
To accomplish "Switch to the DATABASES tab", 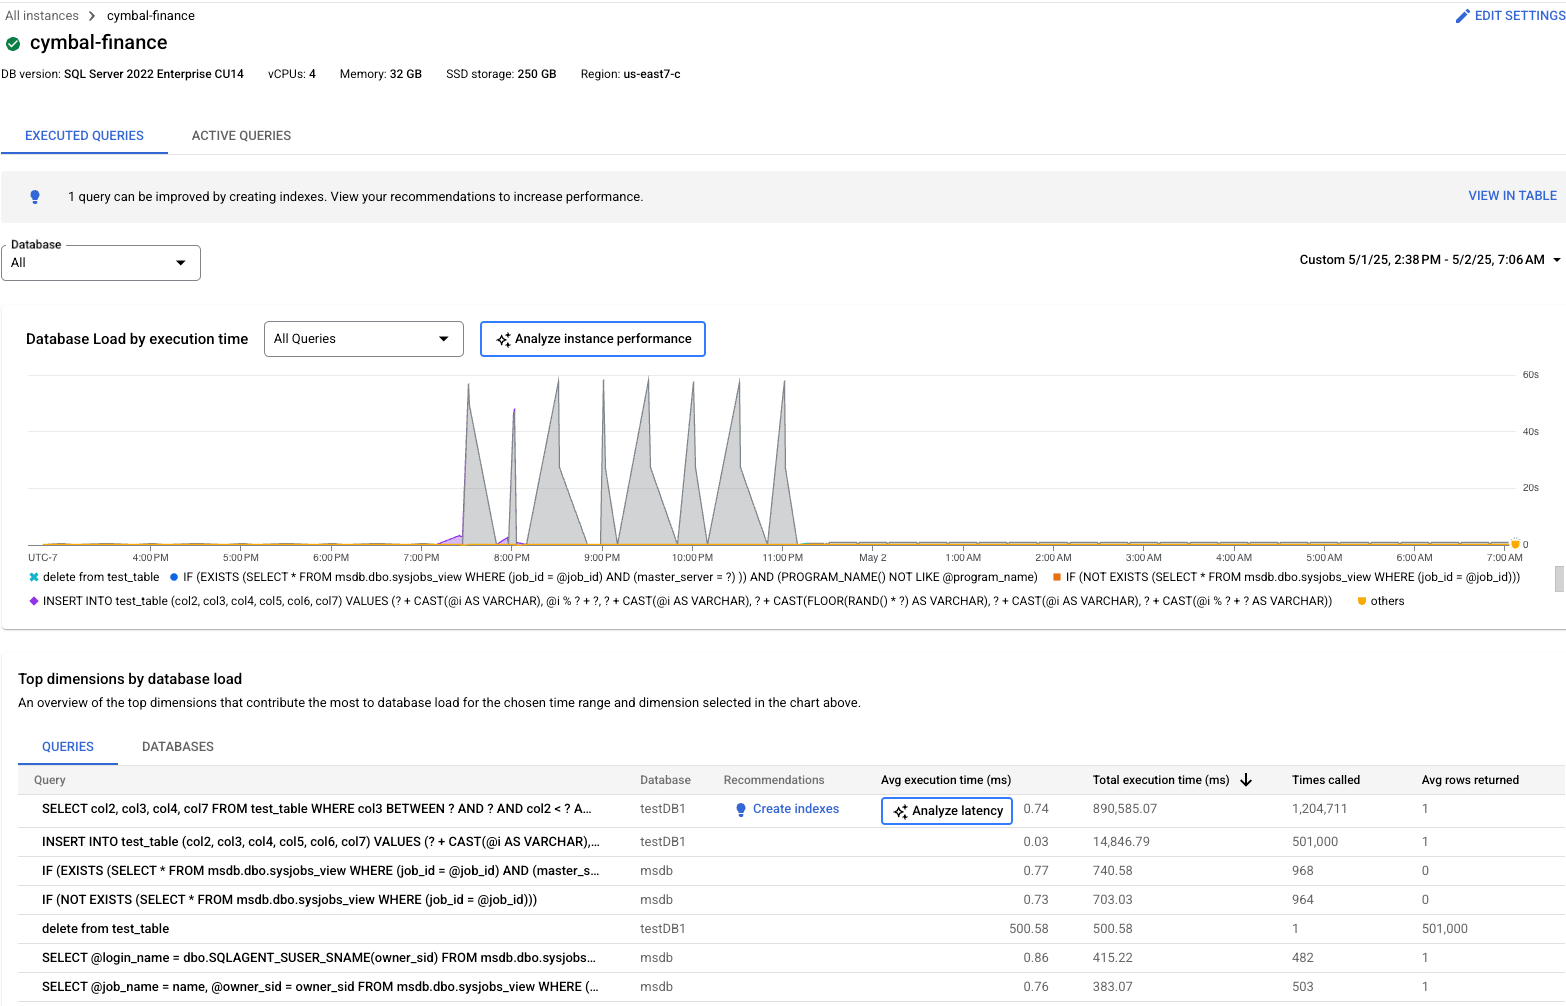I will click(177, 746).
